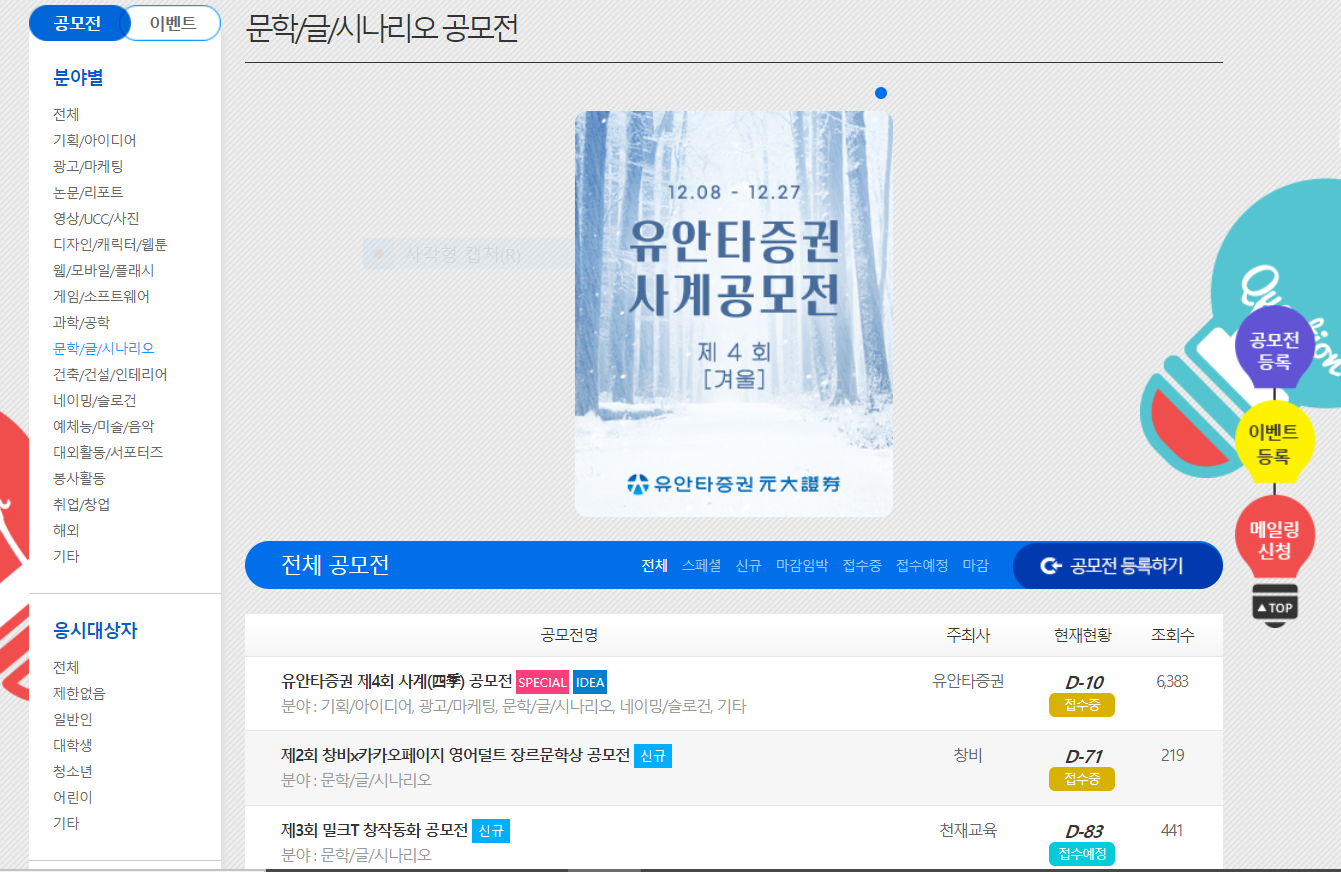This screenshot has height=872, width=1341.
Task: Choose 논문/리포트 category
Action: pos(88,192)
